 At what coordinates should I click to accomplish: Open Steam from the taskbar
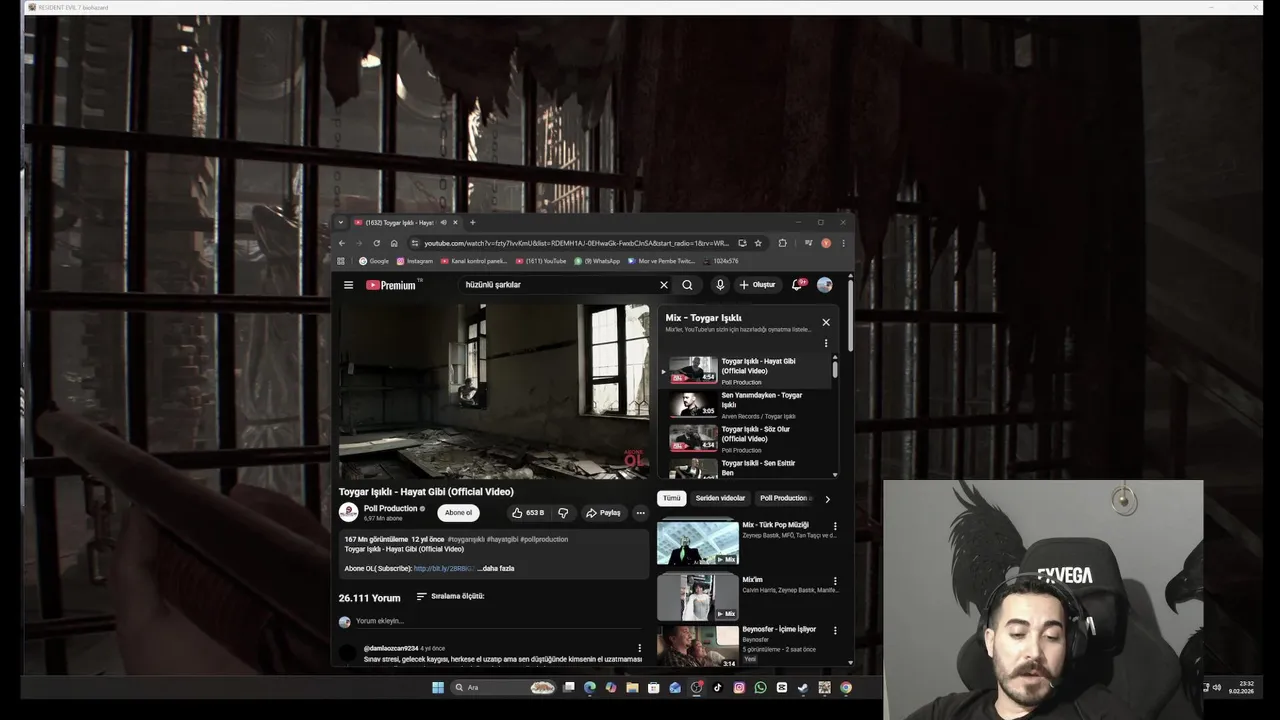coord(803,687)
